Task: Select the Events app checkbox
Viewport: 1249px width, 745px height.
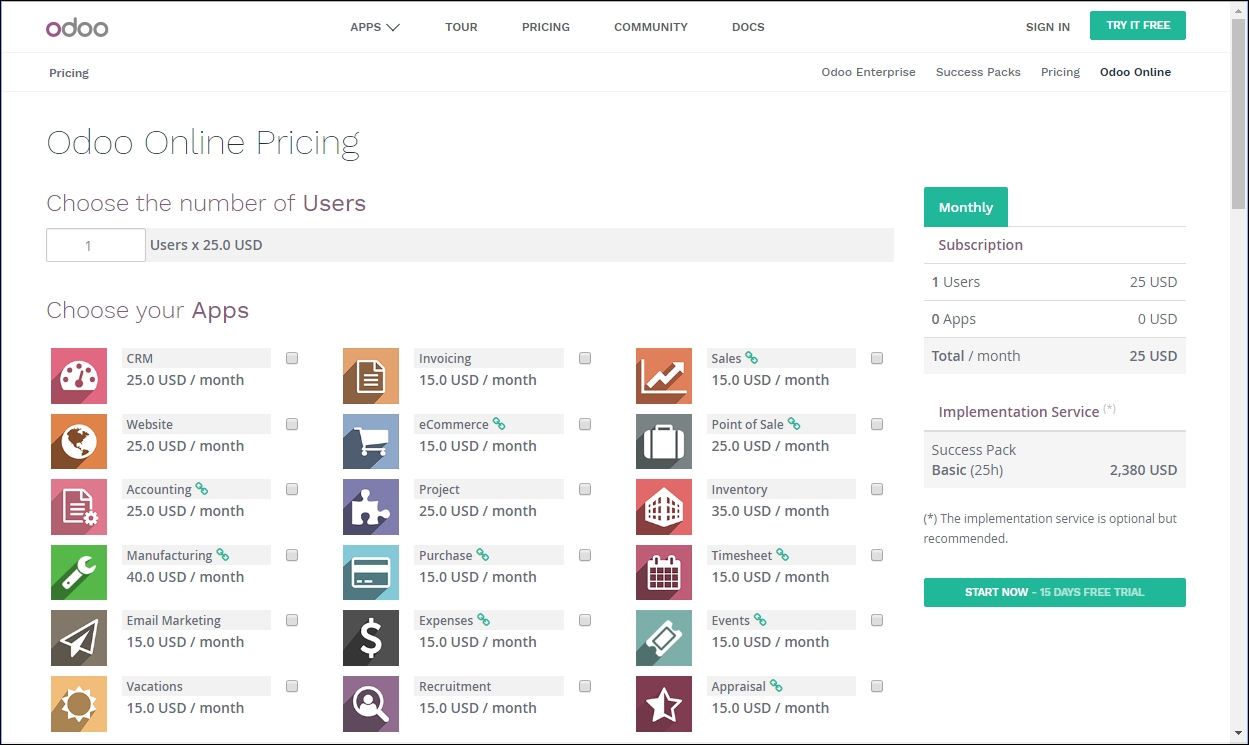Action: [877, 620]
